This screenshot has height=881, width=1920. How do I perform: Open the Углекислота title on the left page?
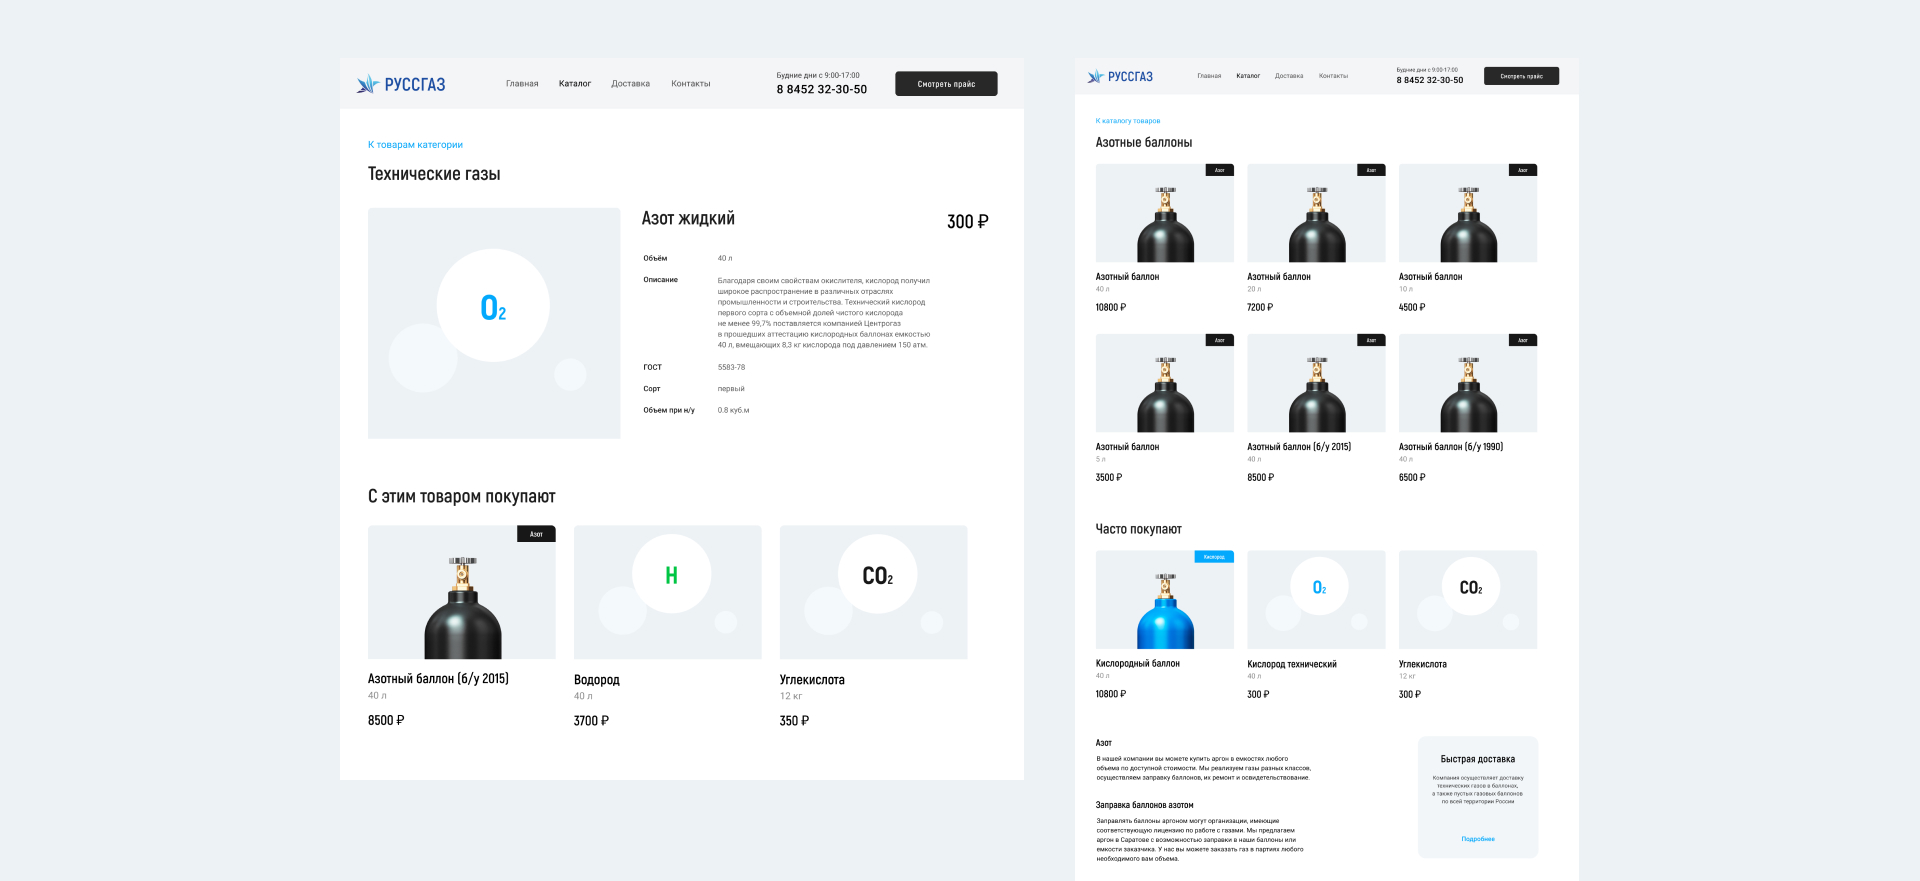pos(812,680)
